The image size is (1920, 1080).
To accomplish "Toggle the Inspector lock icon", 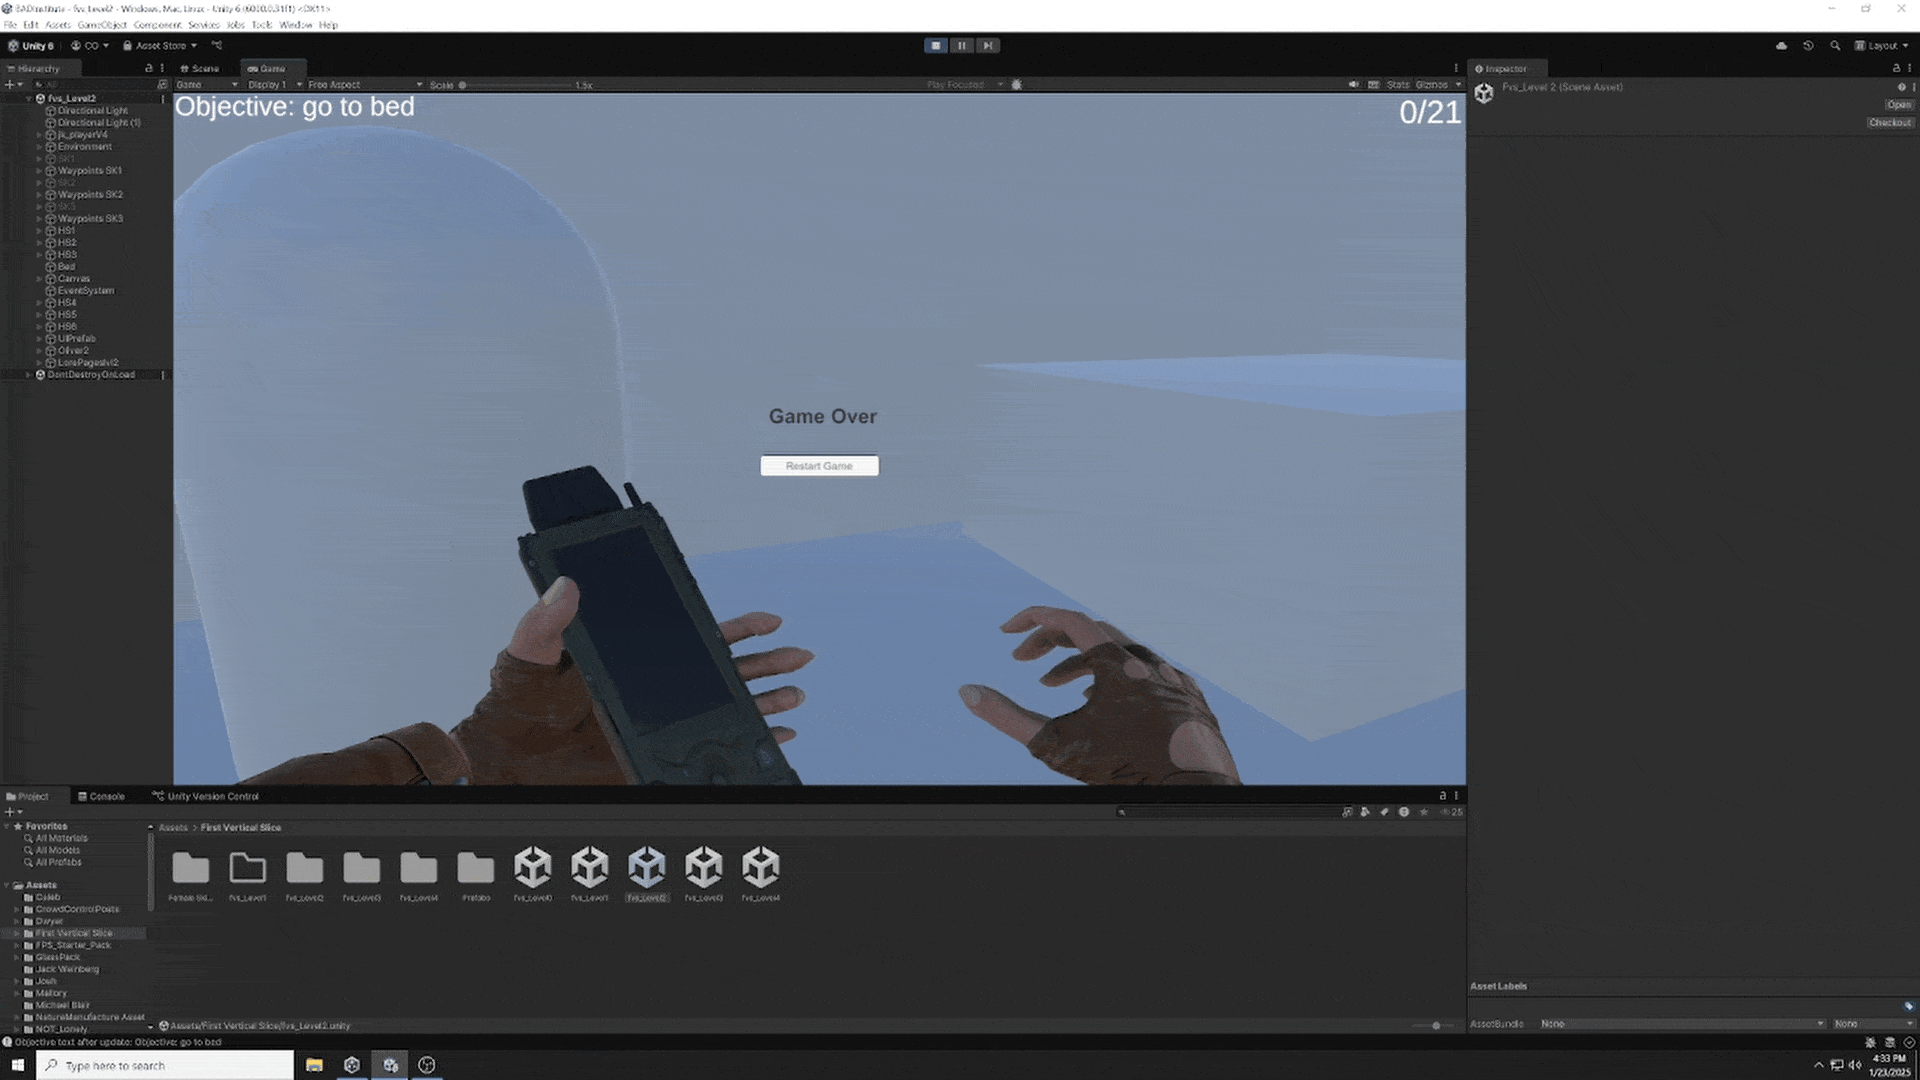I will pos(1896,68).
